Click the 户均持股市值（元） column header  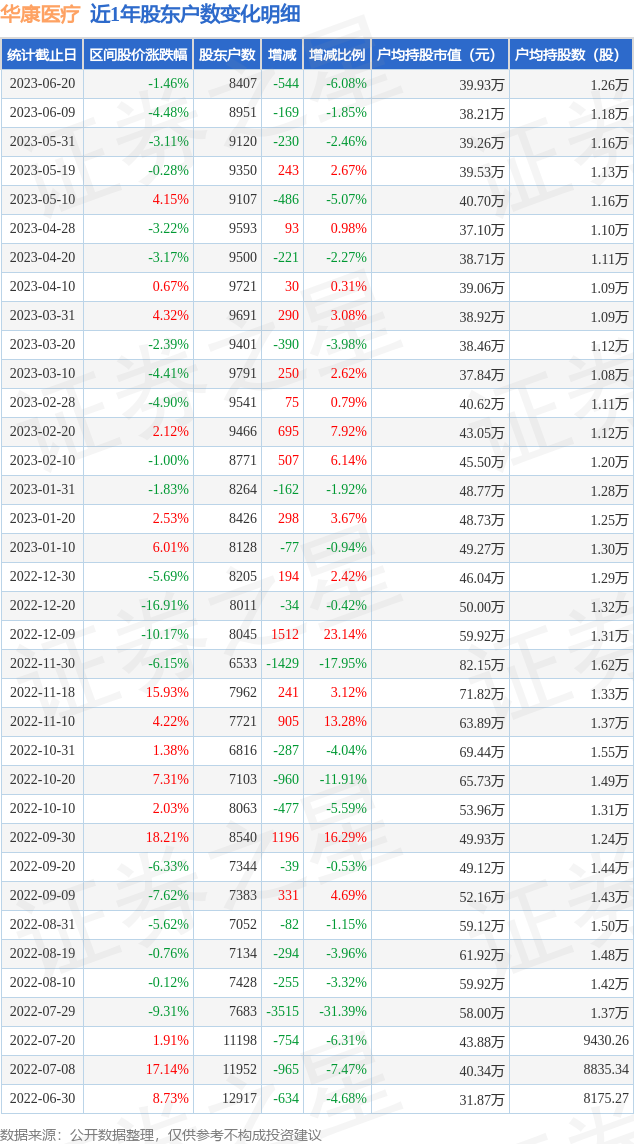click(x=440, y=55)
